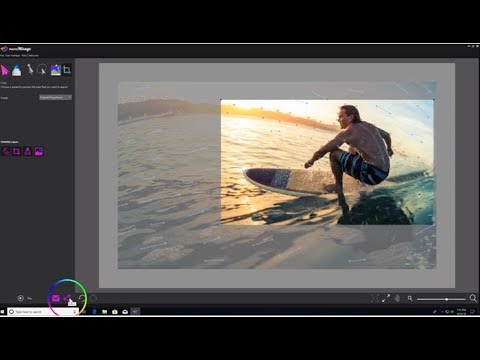
Task: Open the Welcome menu item
Action: click(34, 56)
